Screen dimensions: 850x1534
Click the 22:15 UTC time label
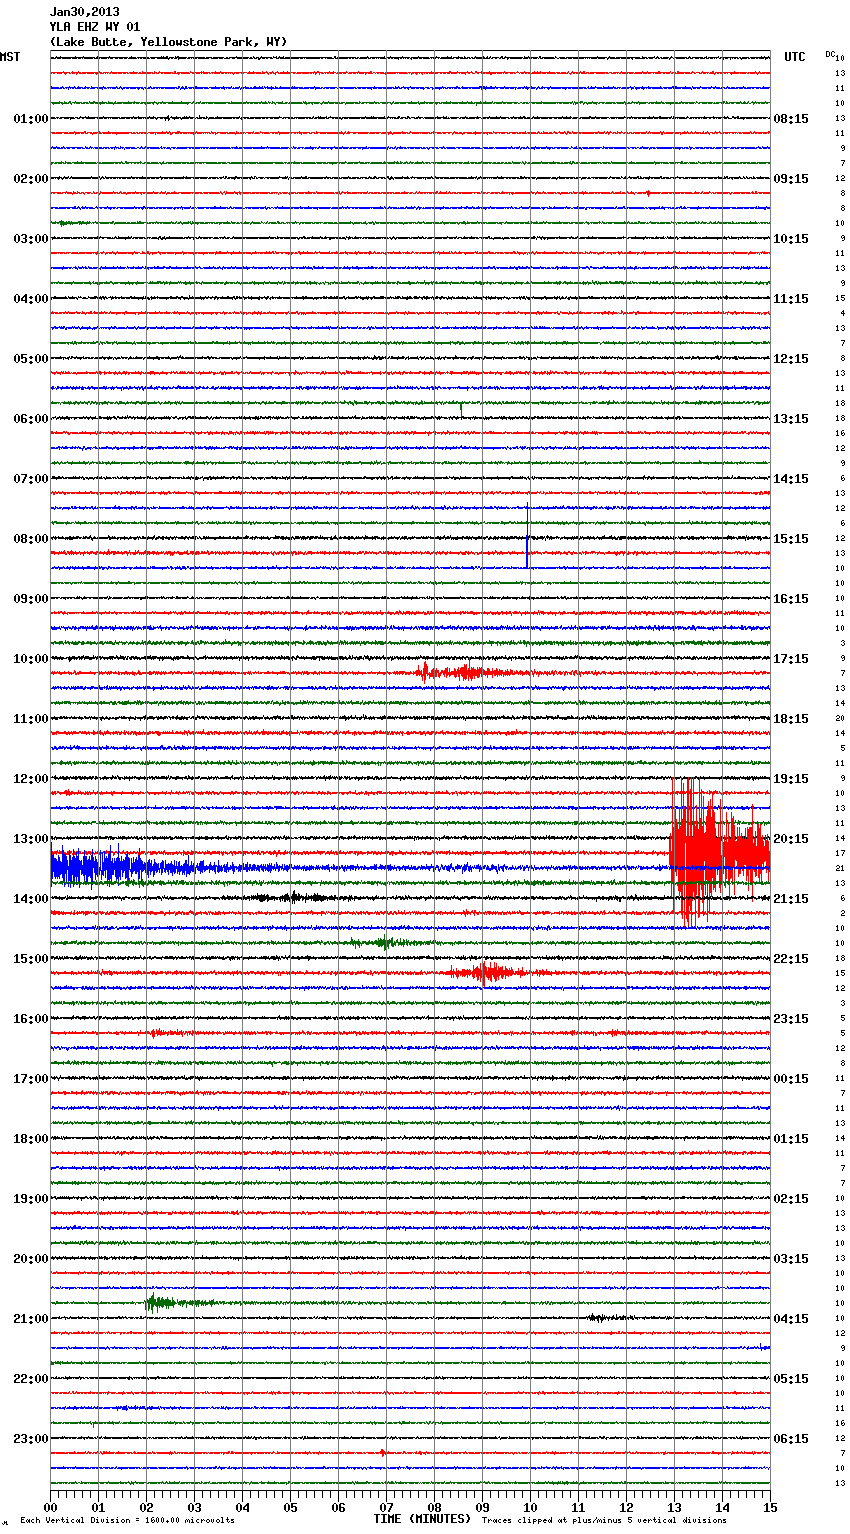791,959
